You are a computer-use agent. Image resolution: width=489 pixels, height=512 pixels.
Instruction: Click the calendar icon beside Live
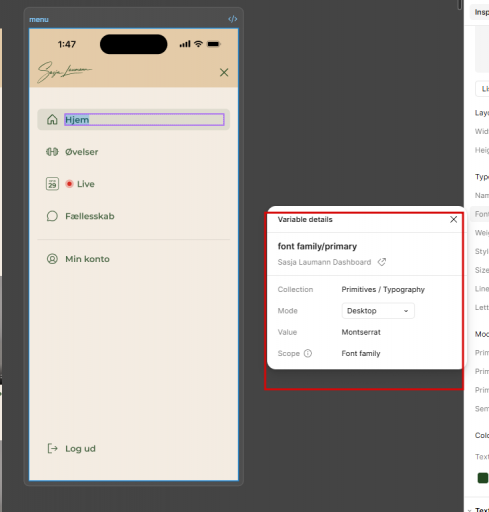52,184
